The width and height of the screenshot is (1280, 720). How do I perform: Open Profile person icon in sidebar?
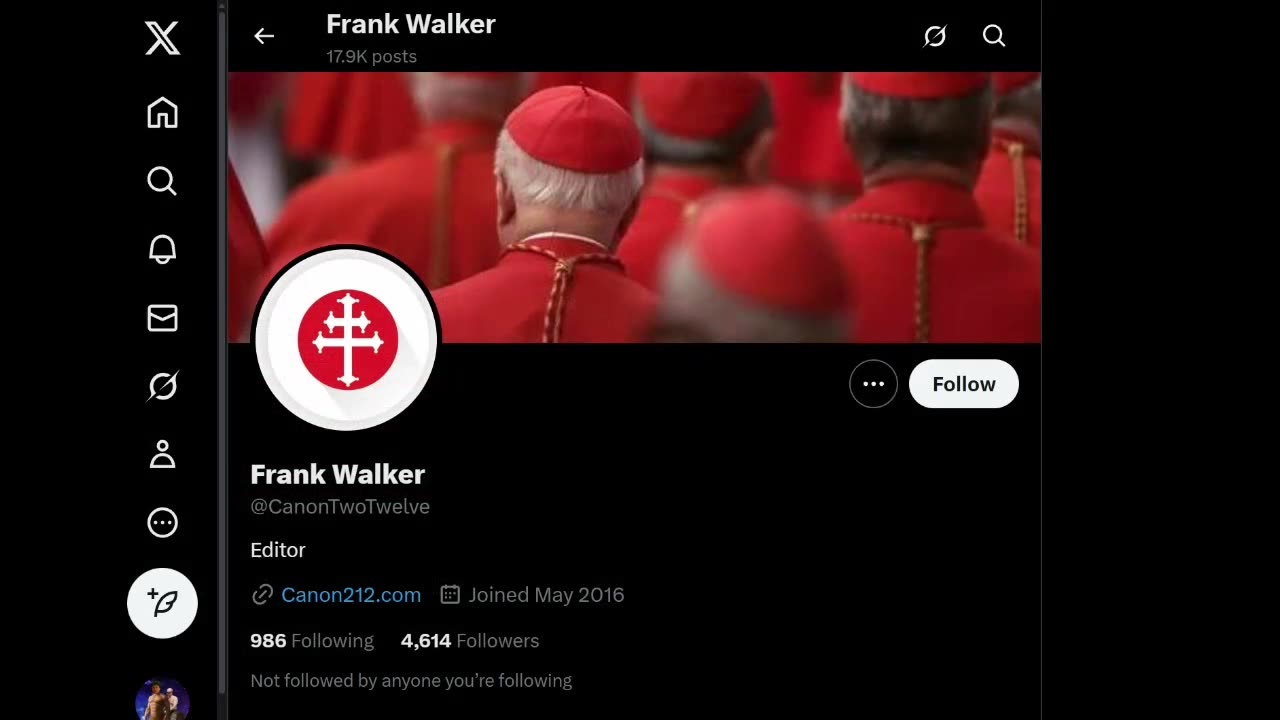tap(162, 454)
